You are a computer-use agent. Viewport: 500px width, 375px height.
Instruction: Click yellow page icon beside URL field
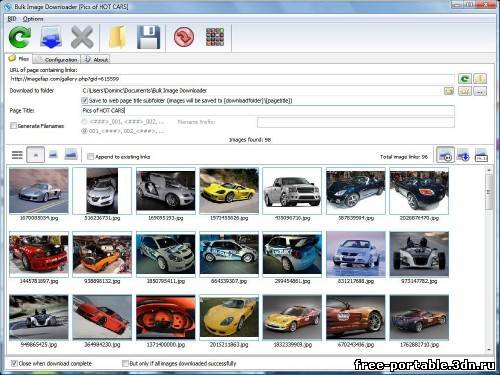click(480, 79)
